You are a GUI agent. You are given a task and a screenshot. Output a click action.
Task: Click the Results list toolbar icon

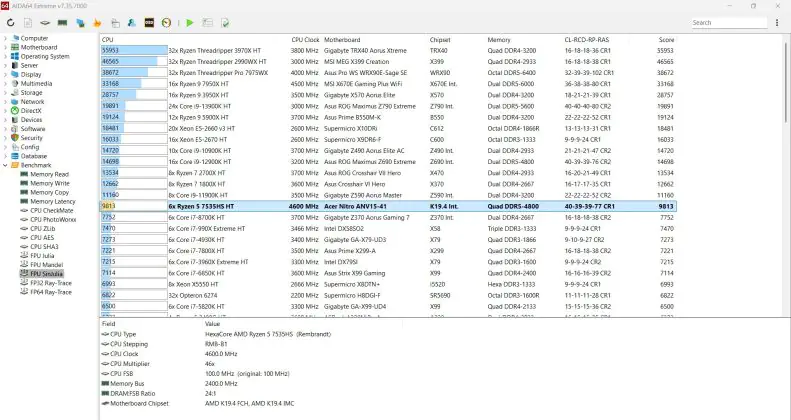[207, 23]
